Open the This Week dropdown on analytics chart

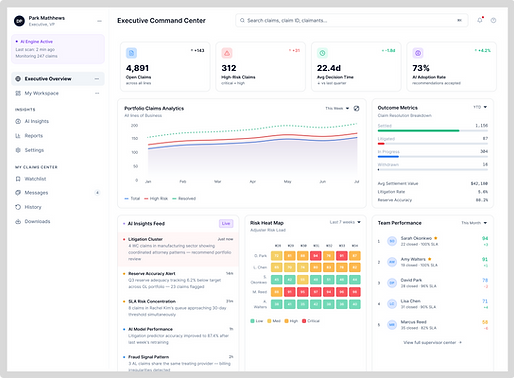[x=337, y=108]
